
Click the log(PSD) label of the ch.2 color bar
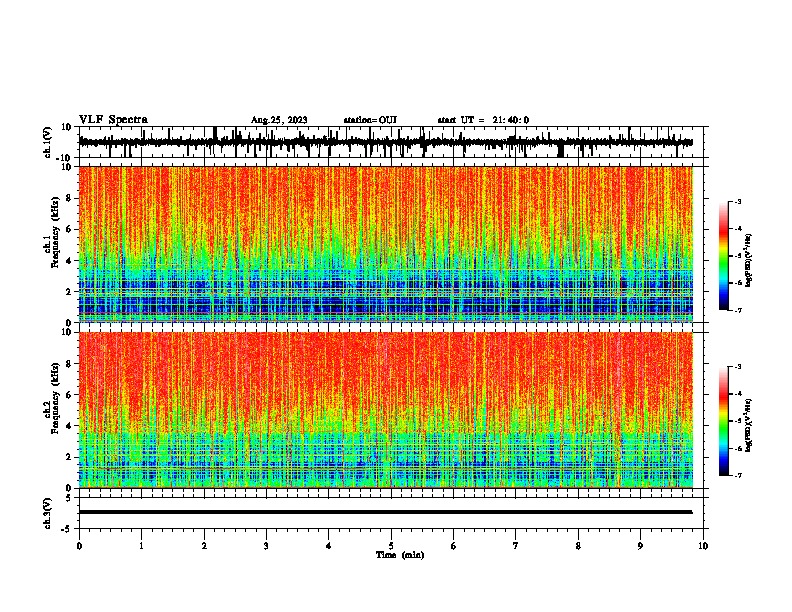[749, 425]
